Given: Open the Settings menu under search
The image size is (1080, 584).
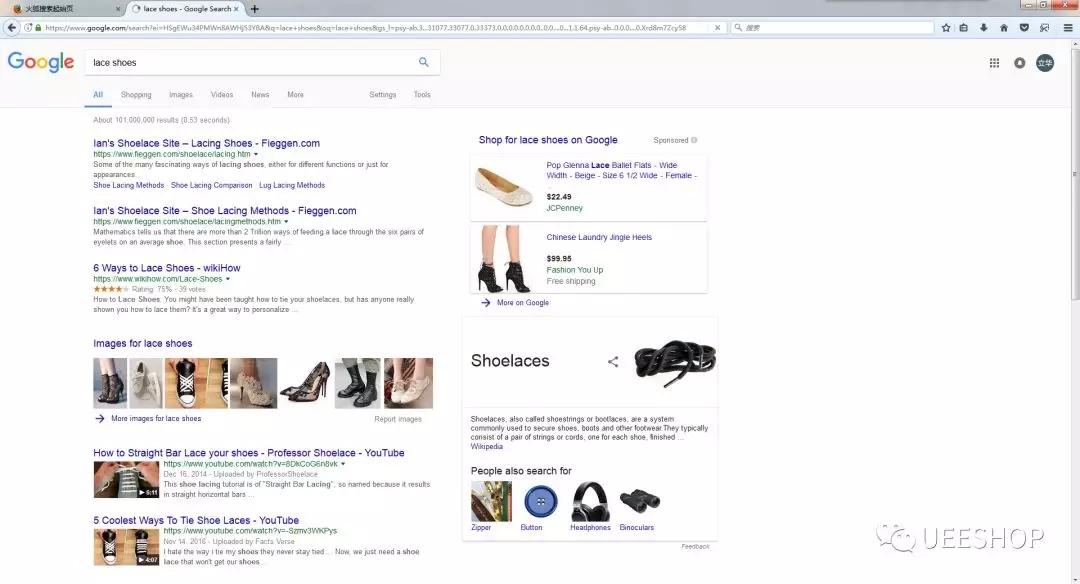Looking at the screenshot, I should point(382,95).
